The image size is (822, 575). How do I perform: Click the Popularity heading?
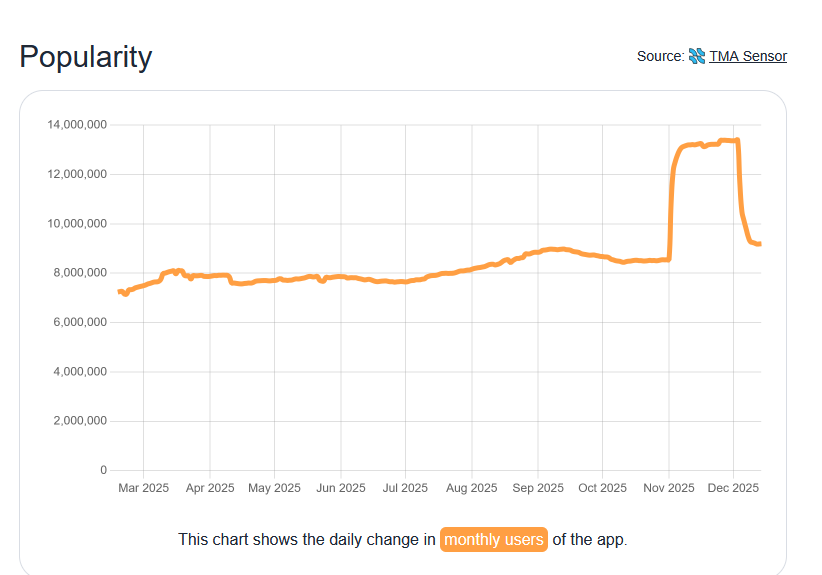click(86, 57)
